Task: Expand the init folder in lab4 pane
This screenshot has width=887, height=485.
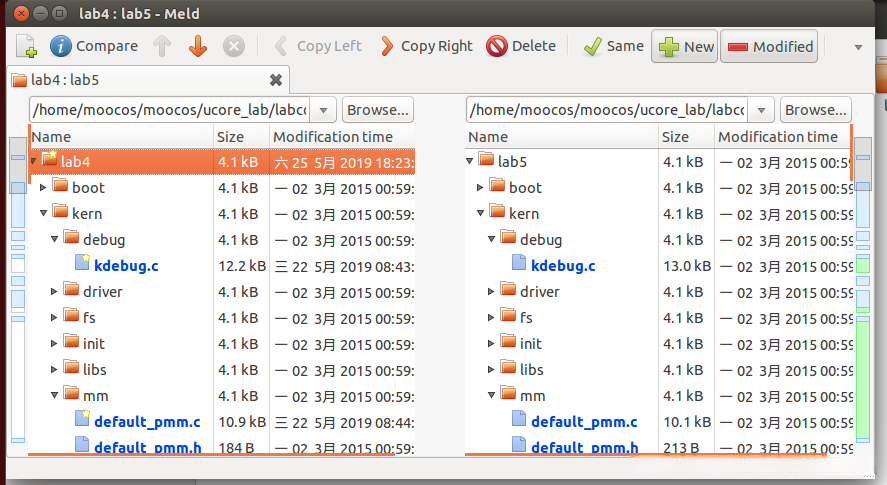Action: point(54,344)
